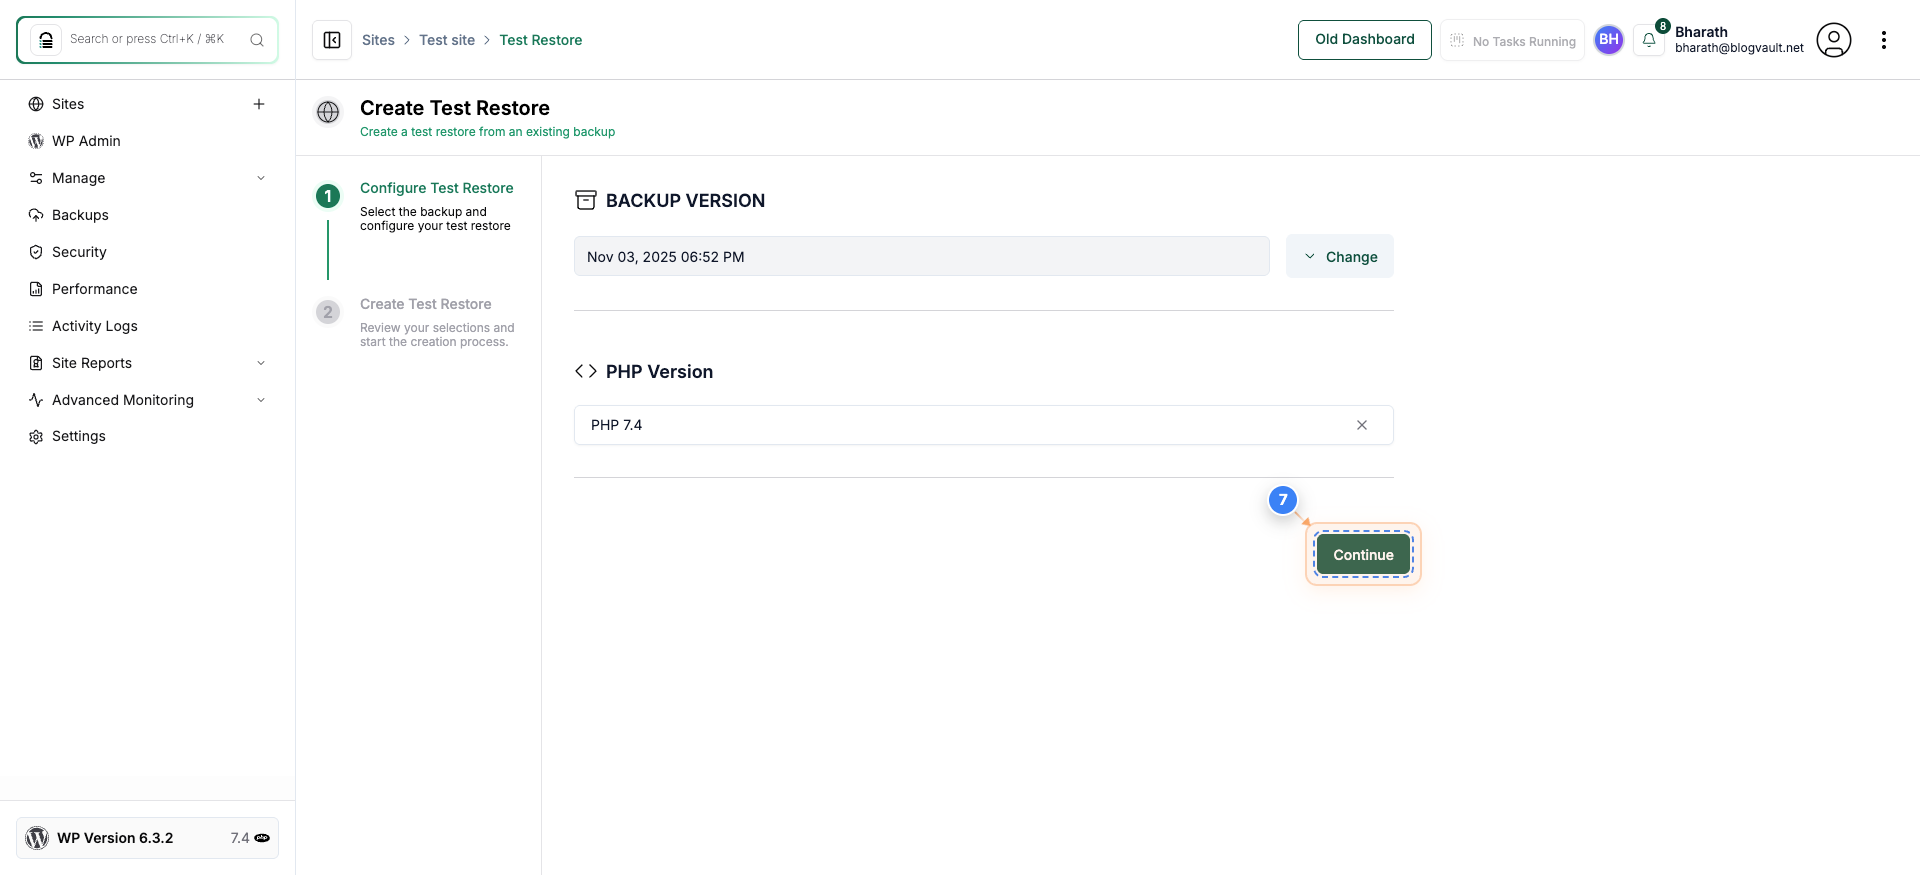Viewport: 1920px width, 875px height.
Task: Click the magnifier search icon
Action: coord(257,40)
